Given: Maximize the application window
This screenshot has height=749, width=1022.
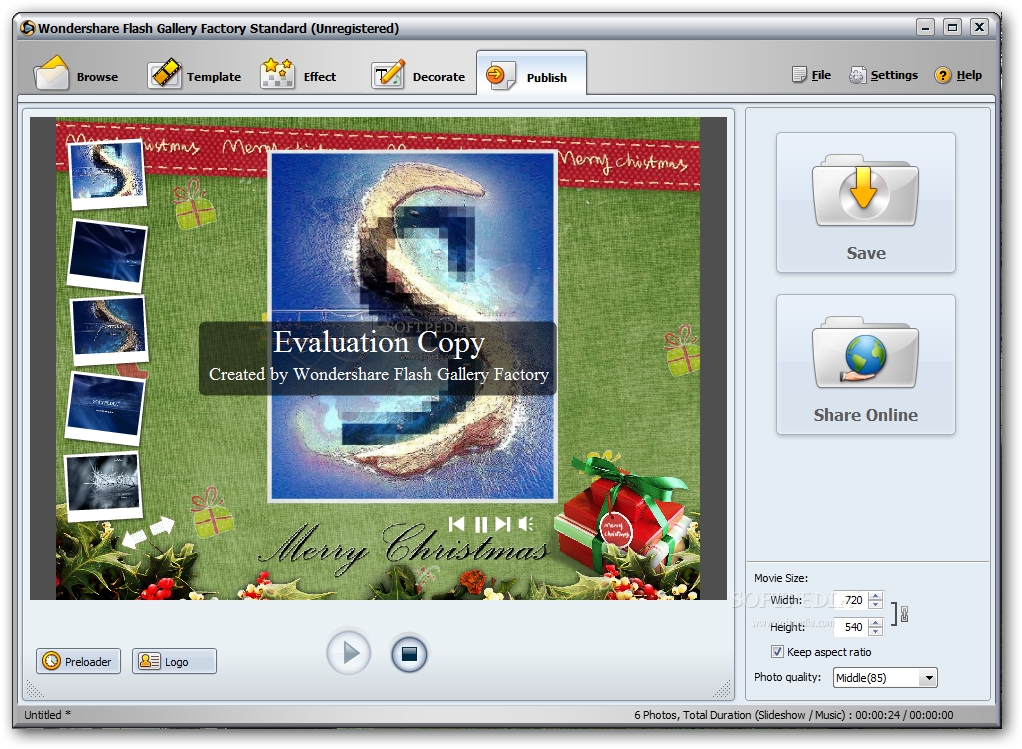Looking at the screenshot, I should coord(952,27).
